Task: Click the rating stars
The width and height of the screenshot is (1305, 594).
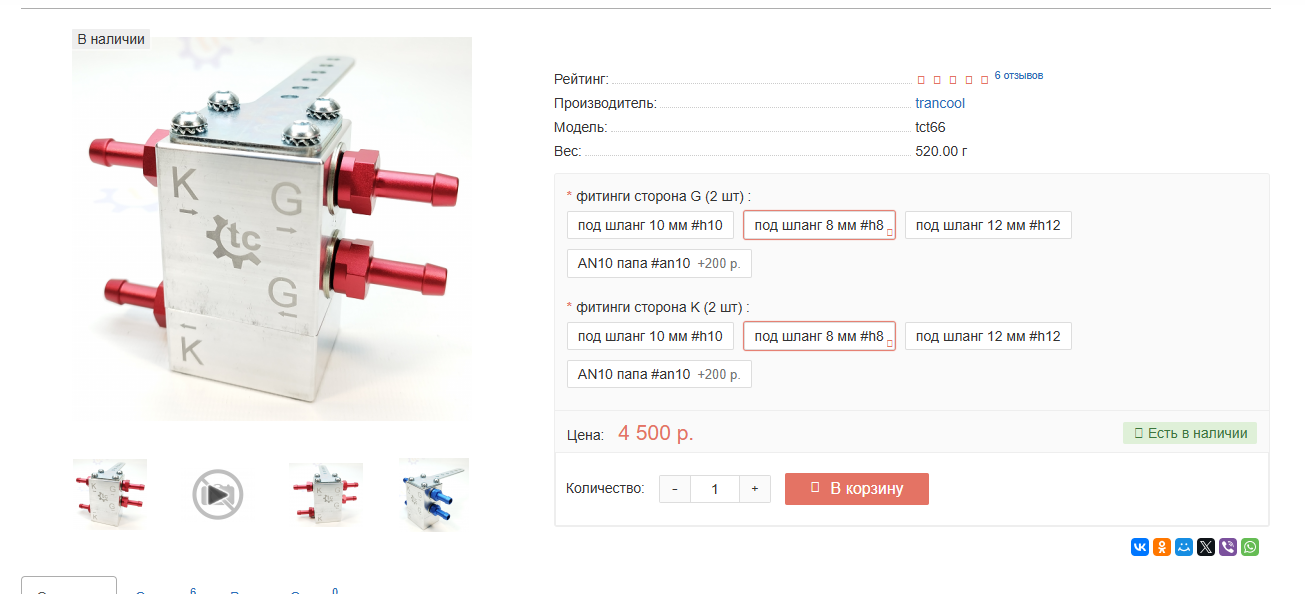Action: (x=953, y=80)
